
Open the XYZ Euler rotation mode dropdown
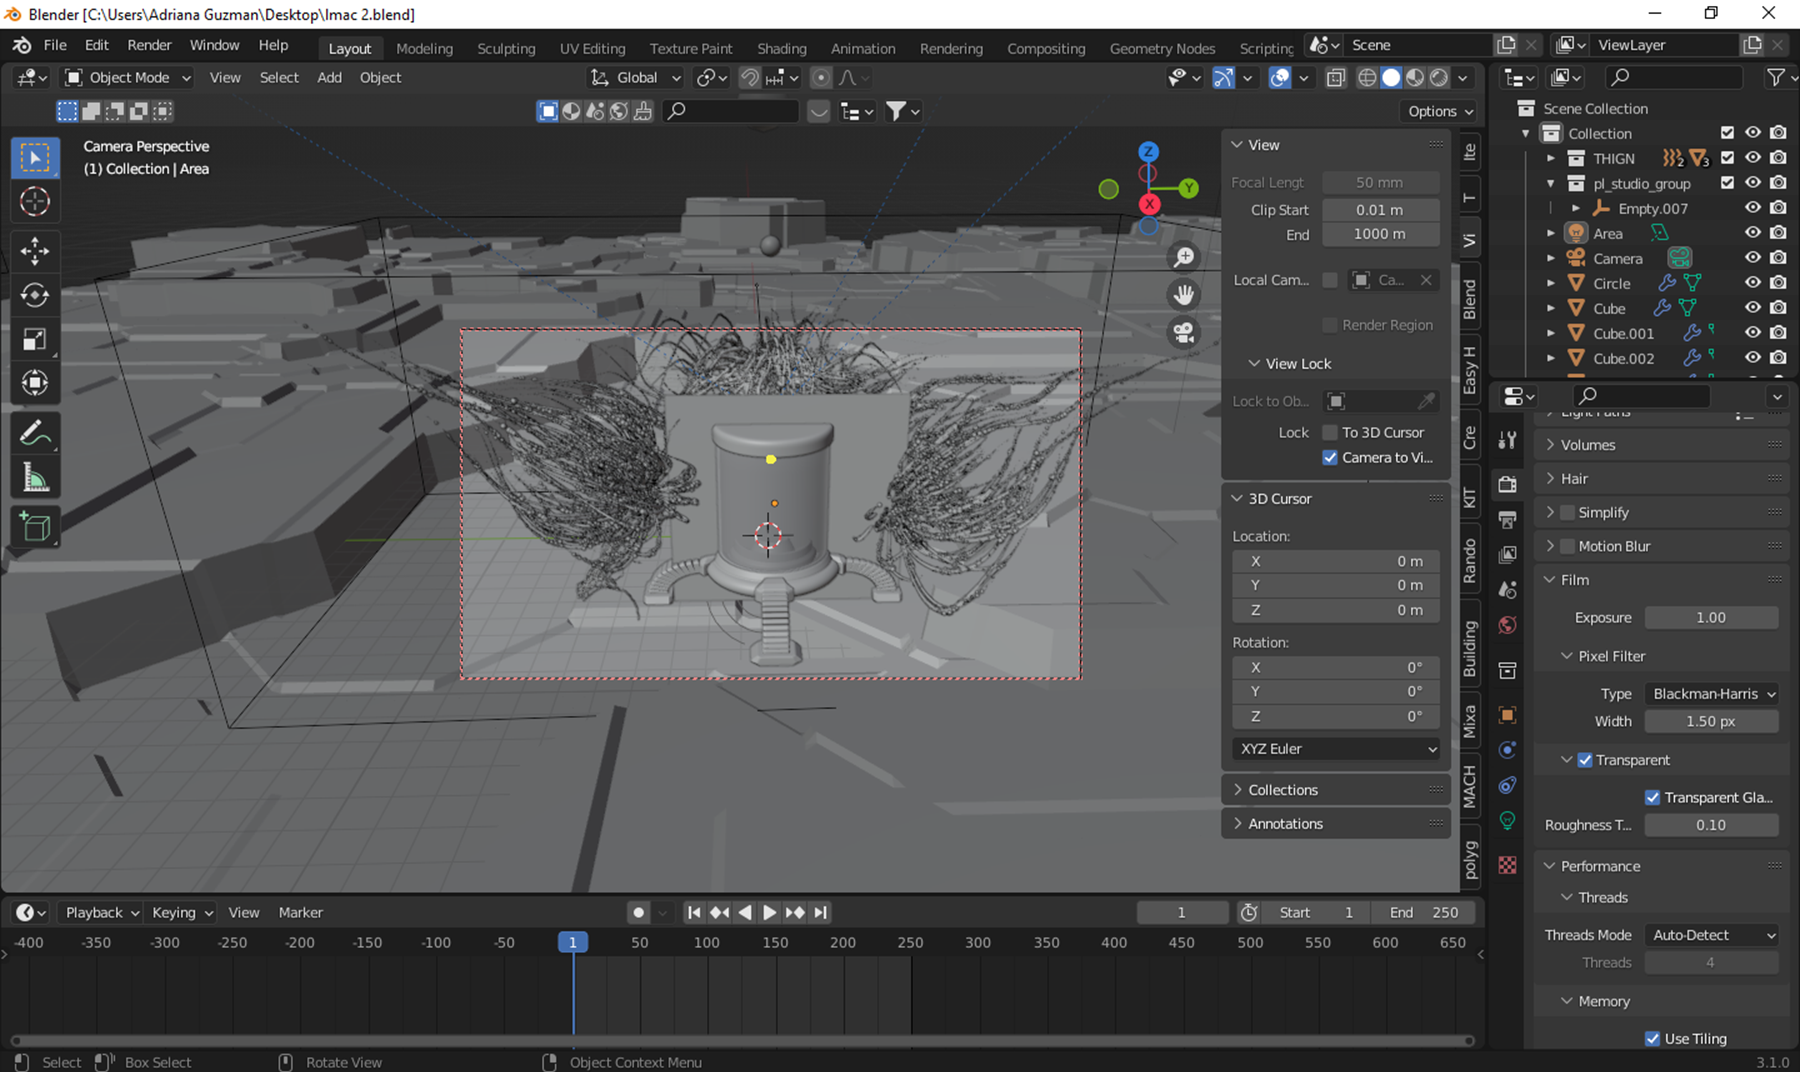click(1337, 749)
